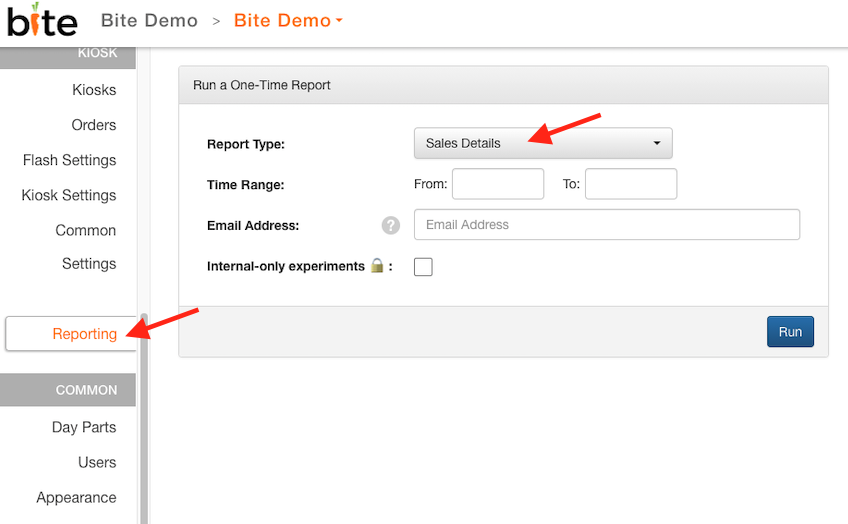Go to Users in the sidebar

[x=97, y=462]
